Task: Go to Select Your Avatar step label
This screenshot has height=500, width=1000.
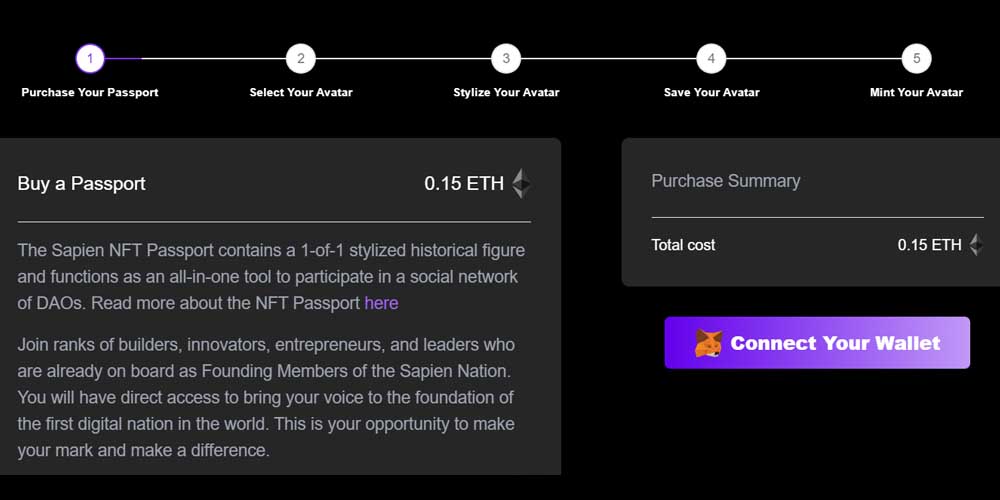Action: [x=301, y=92]
